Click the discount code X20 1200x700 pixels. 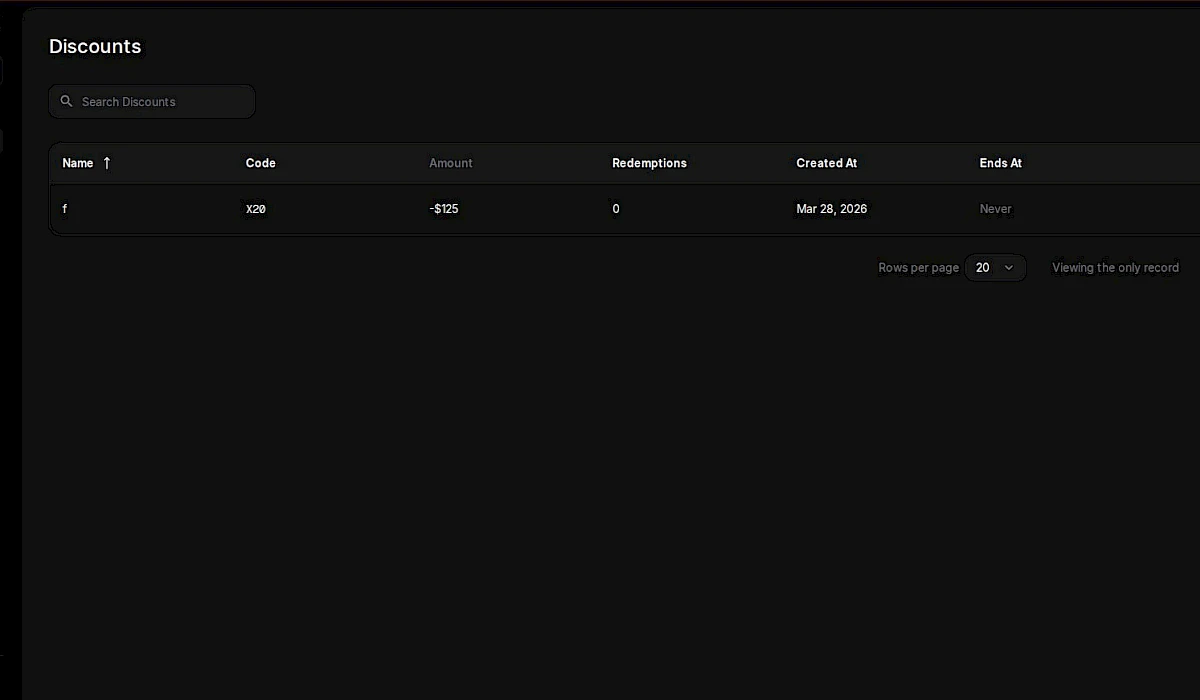(x=256, y=209)
